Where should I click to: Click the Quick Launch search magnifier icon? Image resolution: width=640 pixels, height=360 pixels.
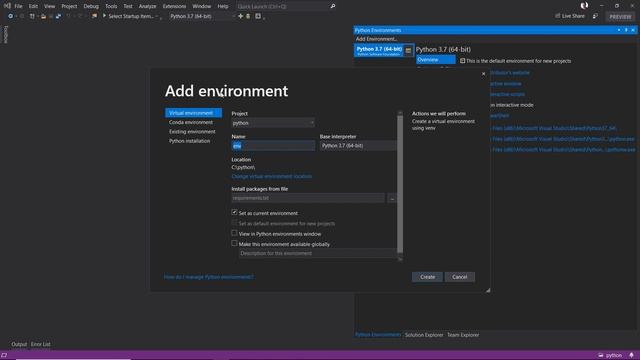point(333,6)
